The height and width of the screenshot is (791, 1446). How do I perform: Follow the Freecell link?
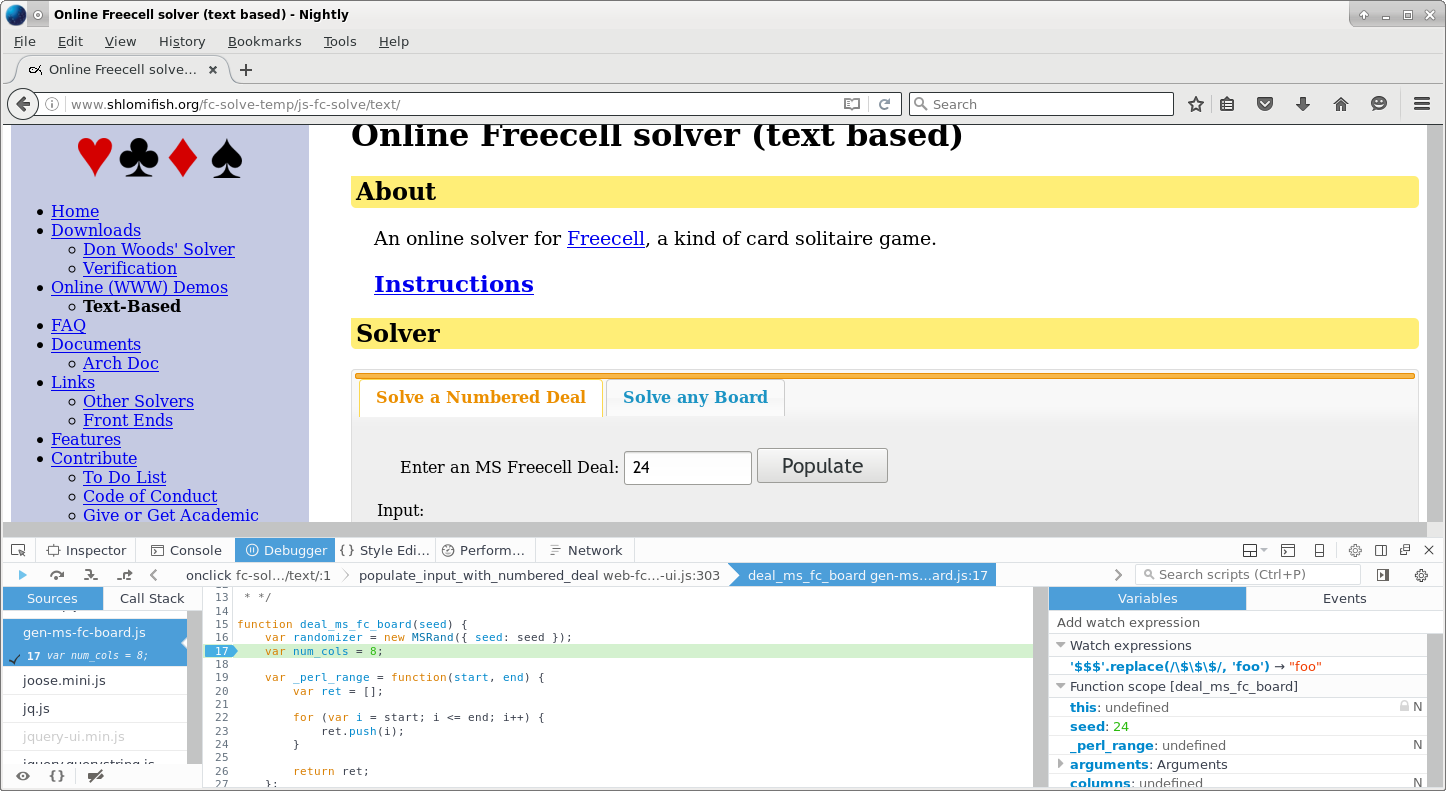coord(606,238)
